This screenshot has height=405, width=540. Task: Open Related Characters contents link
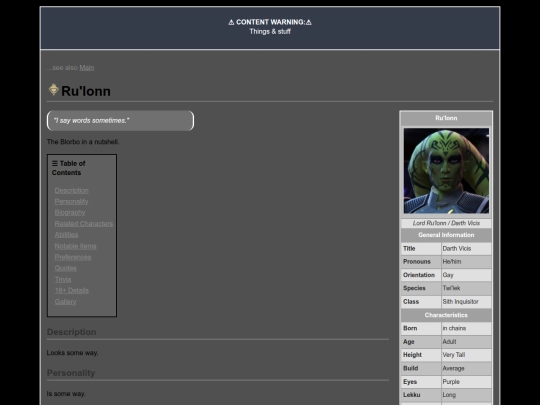point(84,224)
